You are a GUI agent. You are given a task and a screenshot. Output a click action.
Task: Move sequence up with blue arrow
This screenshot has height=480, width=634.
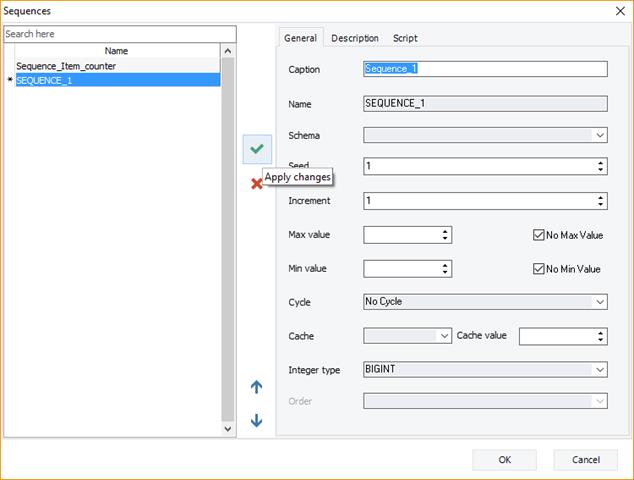256,387
